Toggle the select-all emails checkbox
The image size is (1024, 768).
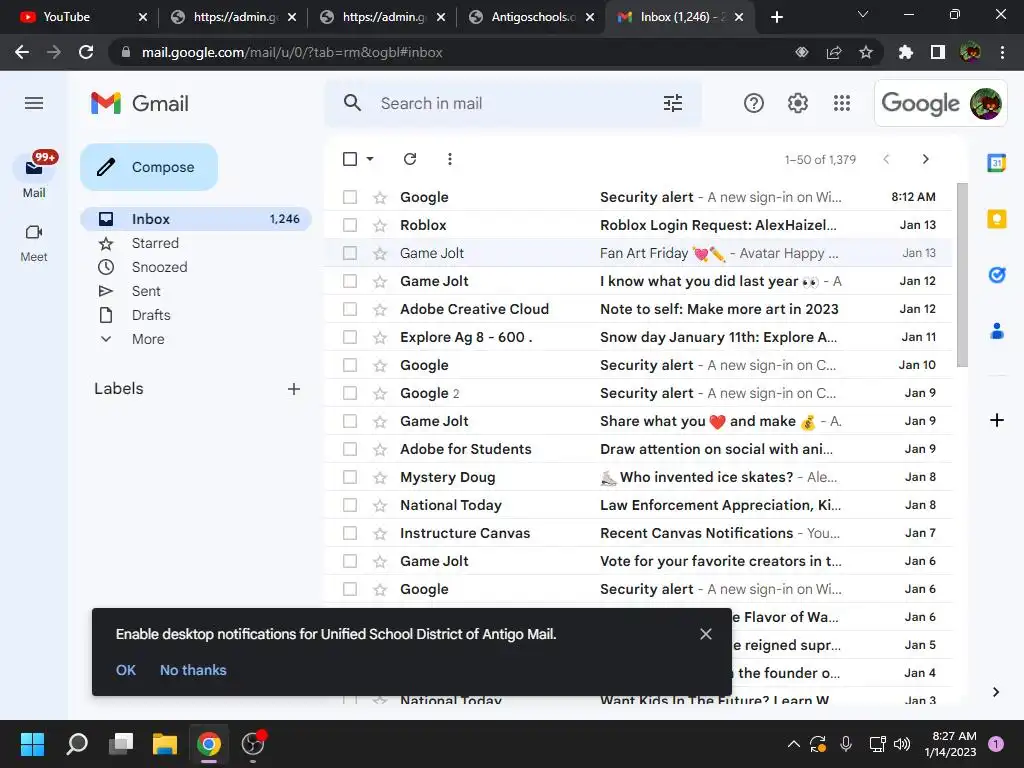coord(350,159)
